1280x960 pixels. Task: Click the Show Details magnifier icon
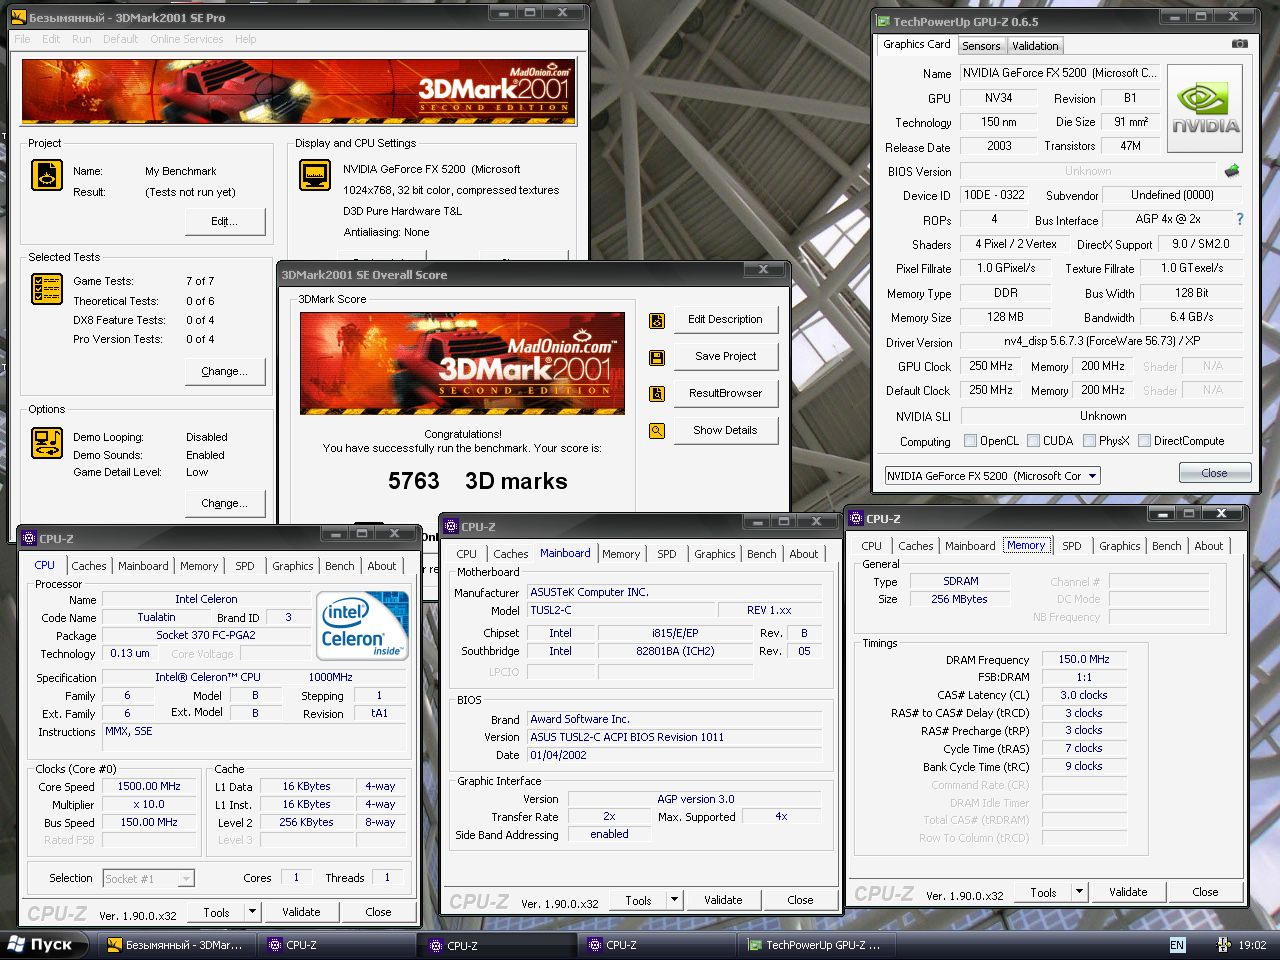pos(657,431)
